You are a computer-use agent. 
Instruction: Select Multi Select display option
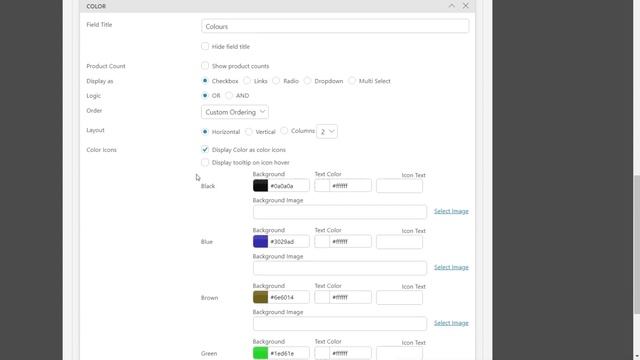pos(352,81)
